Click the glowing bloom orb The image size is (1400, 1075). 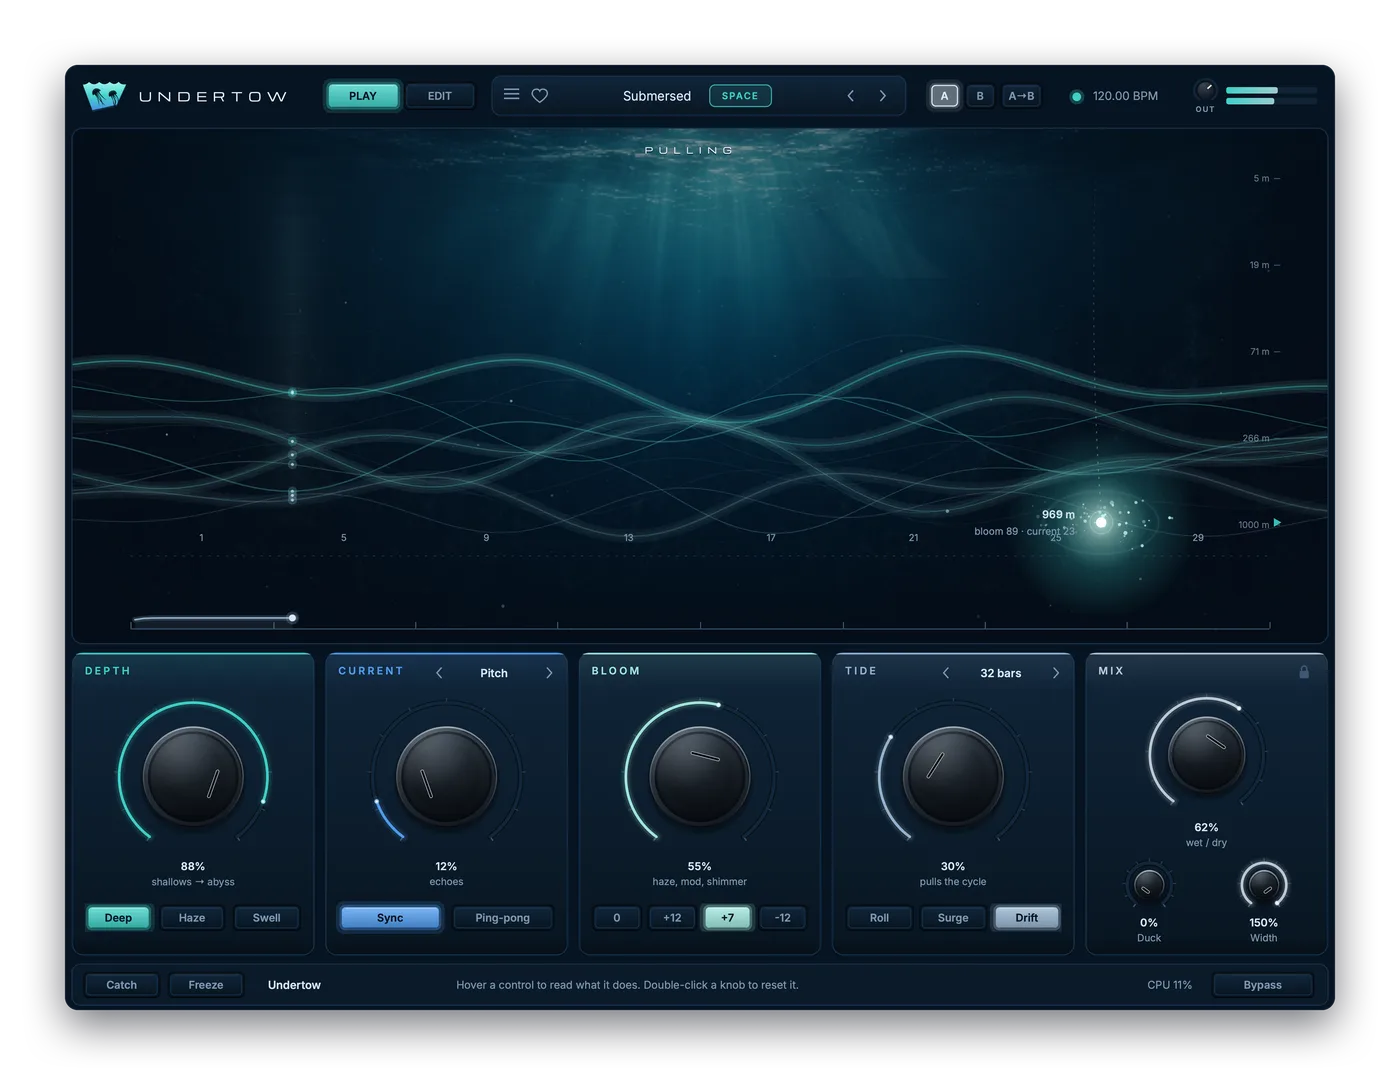(x=1101, y=522)
